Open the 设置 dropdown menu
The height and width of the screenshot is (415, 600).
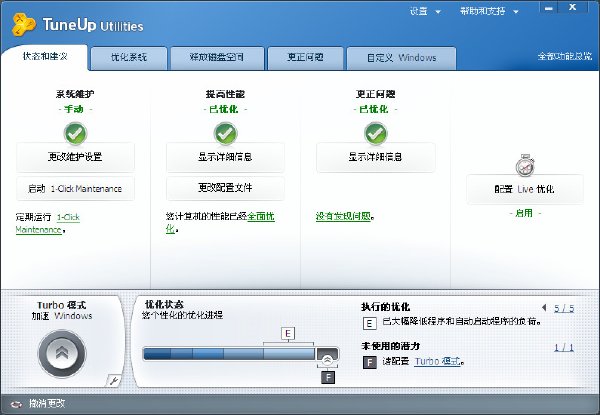click(425, 11)
